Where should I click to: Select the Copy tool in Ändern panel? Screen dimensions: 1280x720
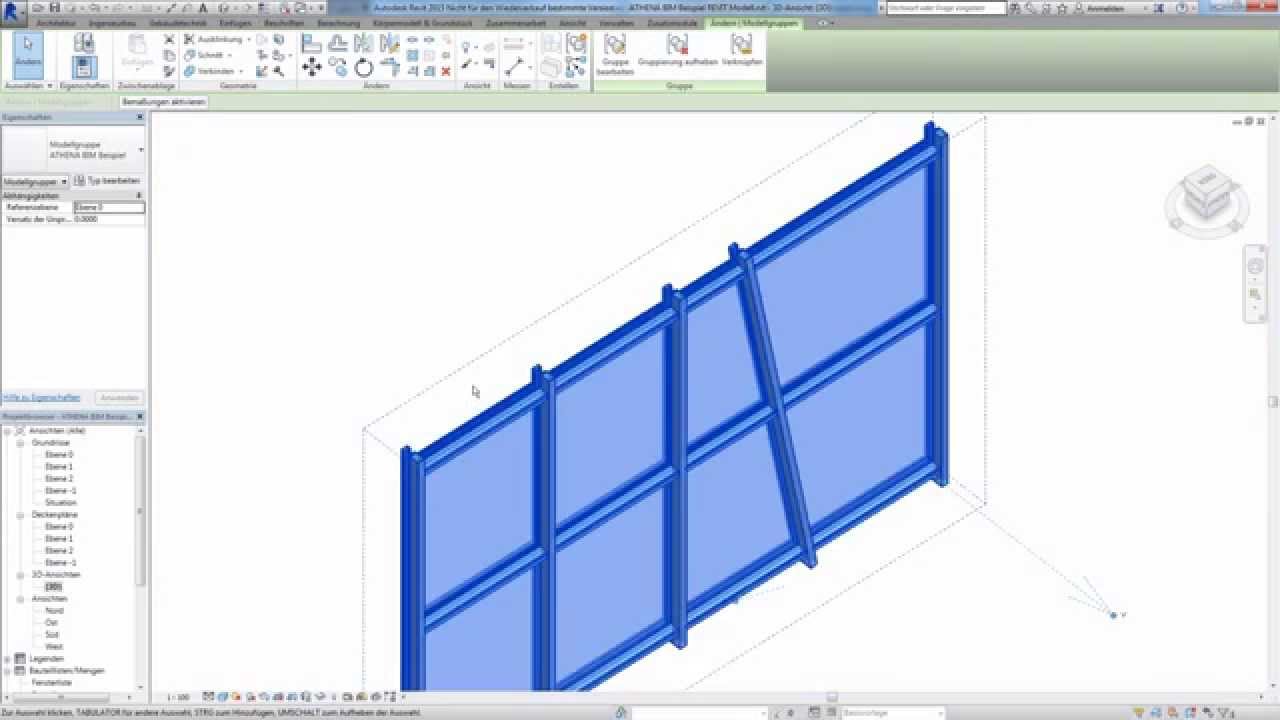pyautogui.click(x=338, y=67)
